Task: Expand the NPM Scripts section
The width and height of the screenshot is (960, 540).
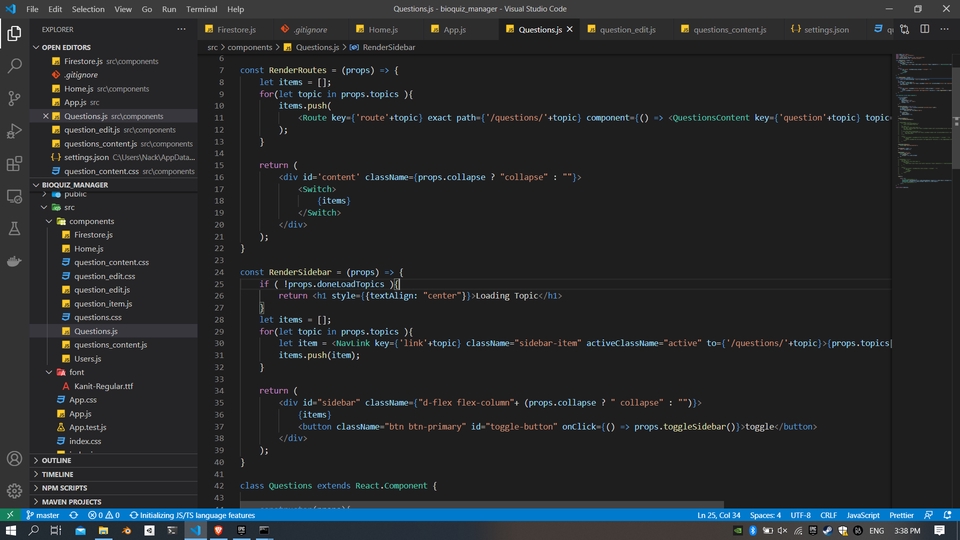Action: (113, 488)
